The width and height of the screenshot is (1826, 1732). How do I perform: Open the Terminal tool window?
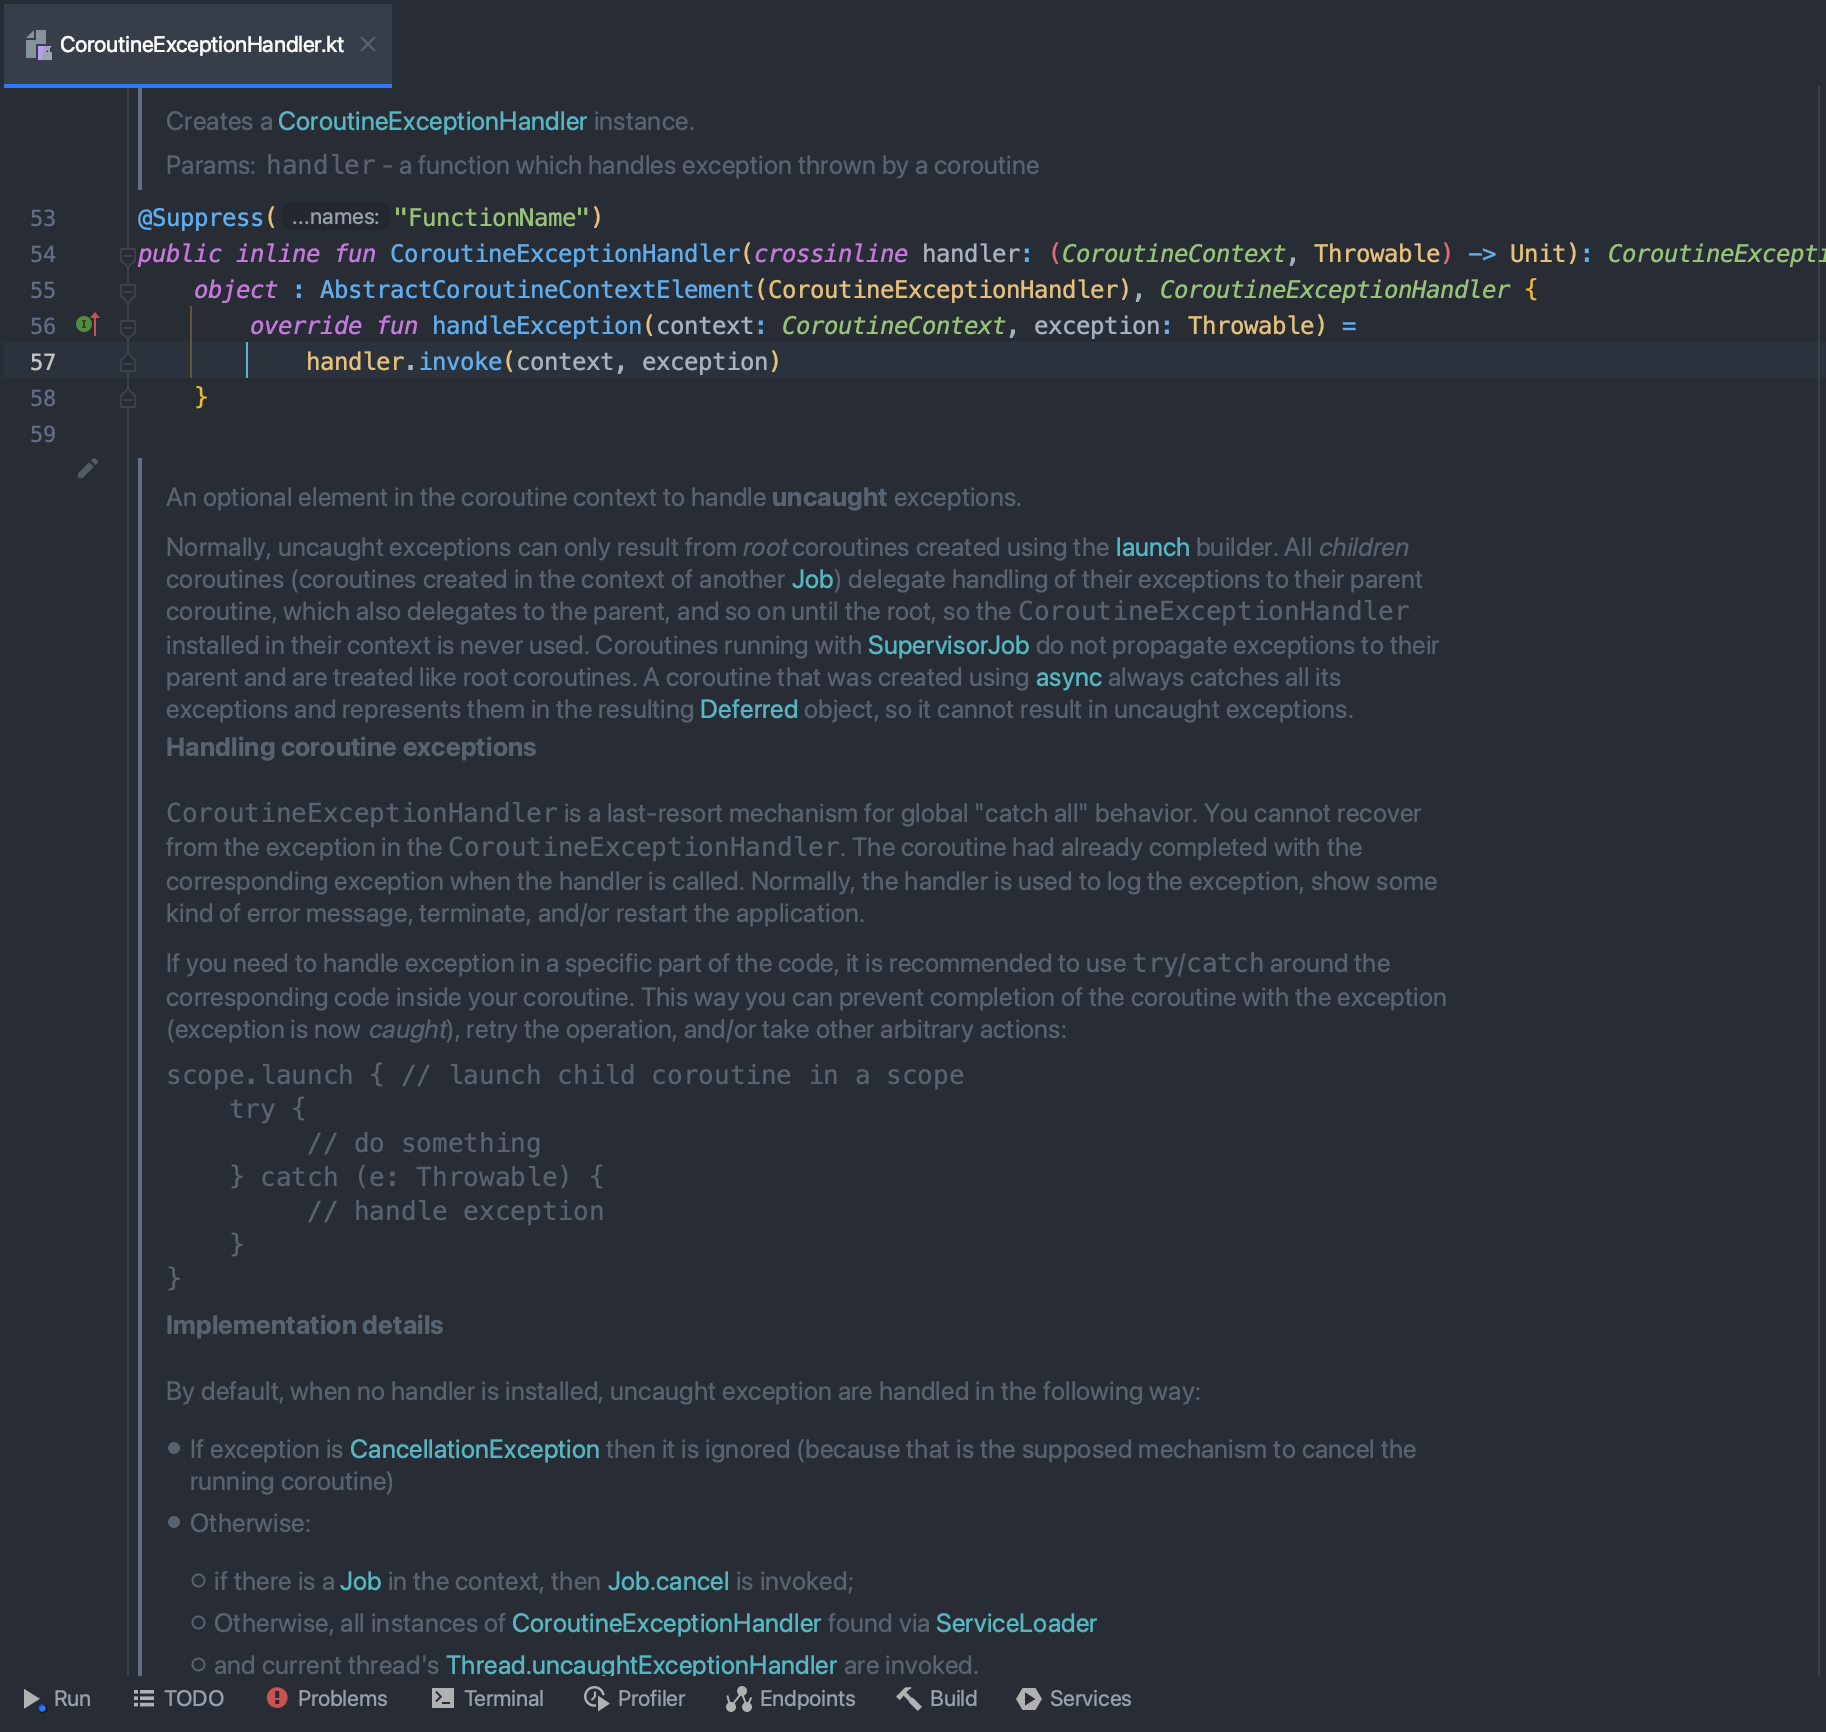488,1698
